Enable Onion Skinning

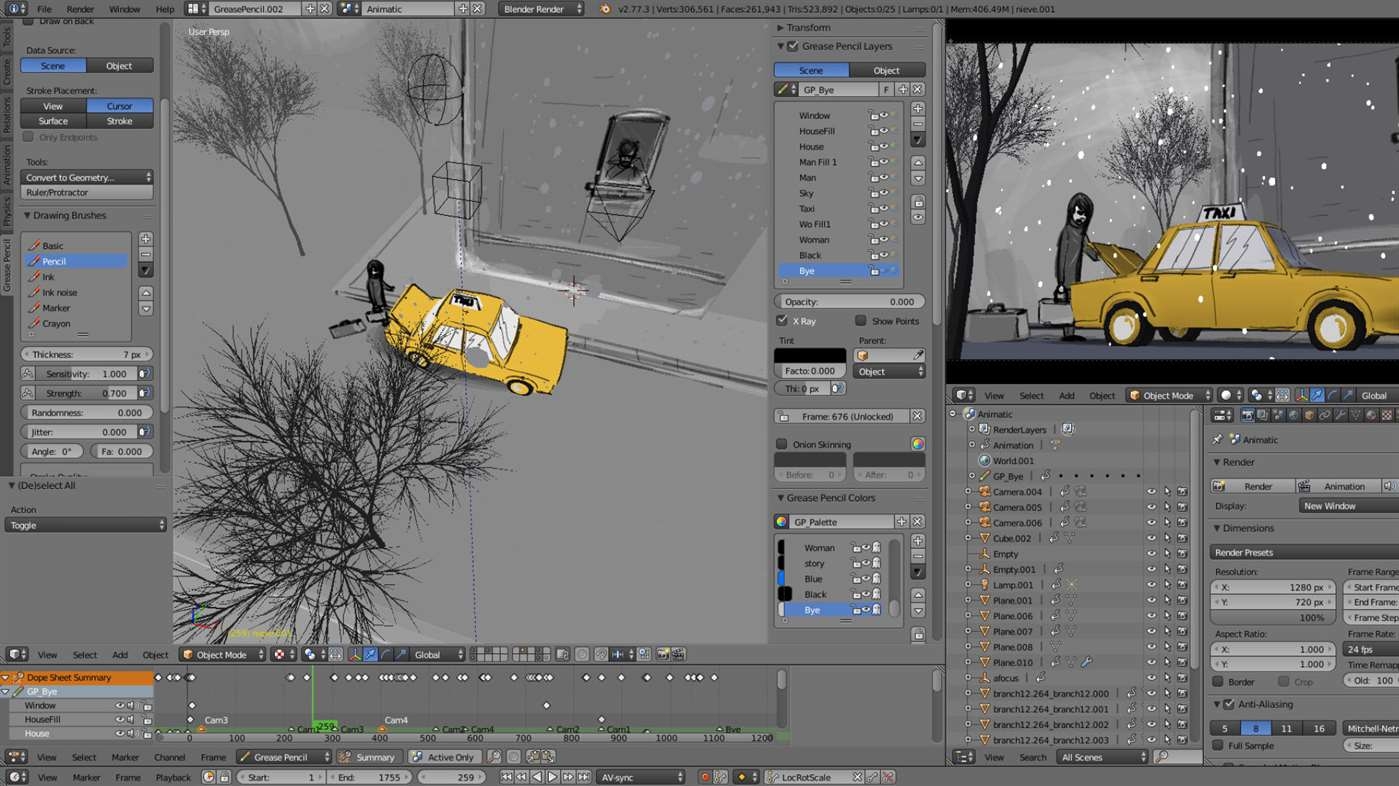(782, 444)
